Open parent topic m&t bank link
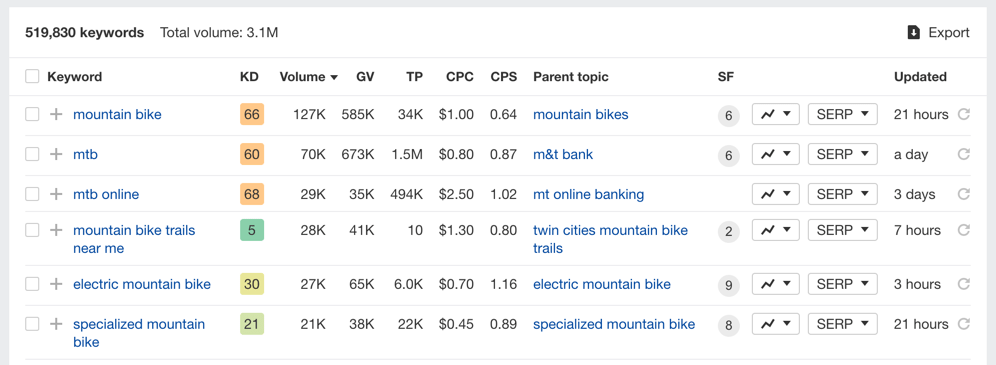Image resolution: width=996 pixels, height=365 pixels. [563, 154]
